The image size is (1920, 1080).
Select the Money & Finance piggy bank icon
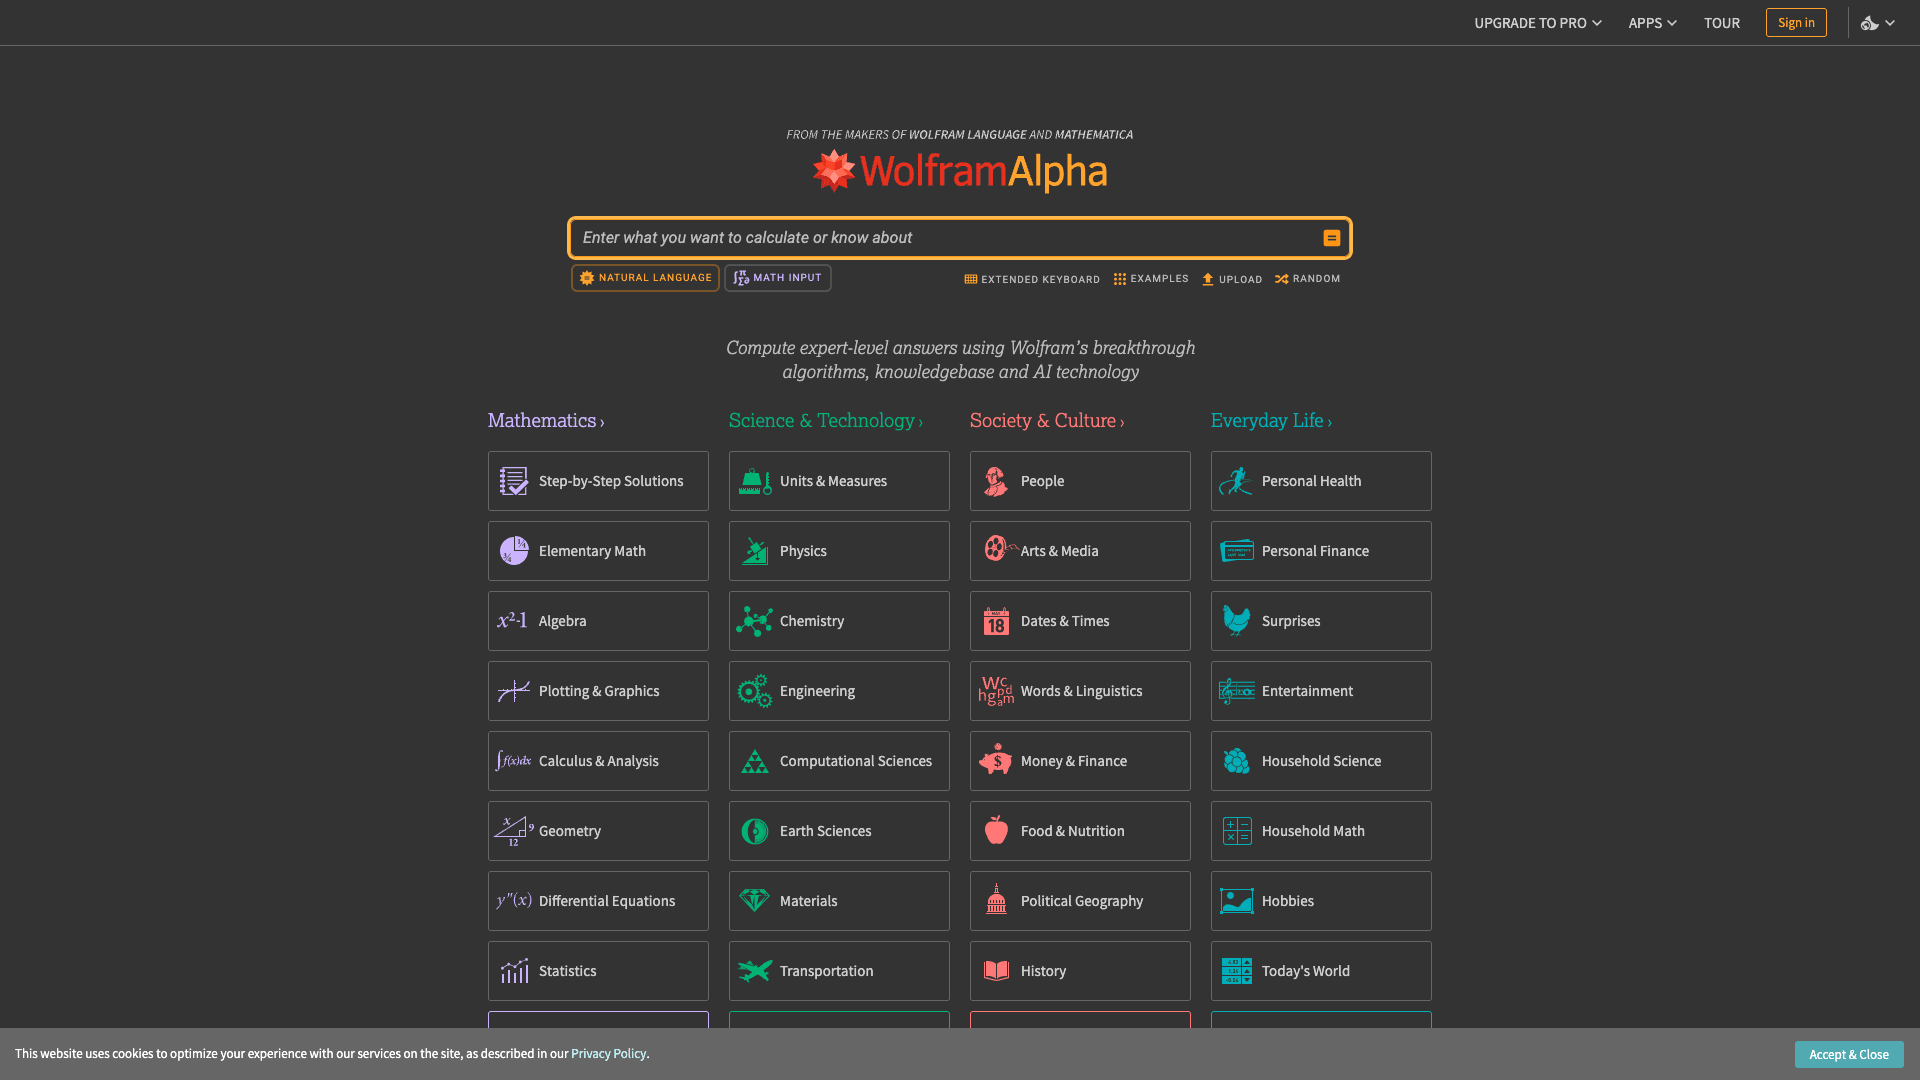pos(995,761)
